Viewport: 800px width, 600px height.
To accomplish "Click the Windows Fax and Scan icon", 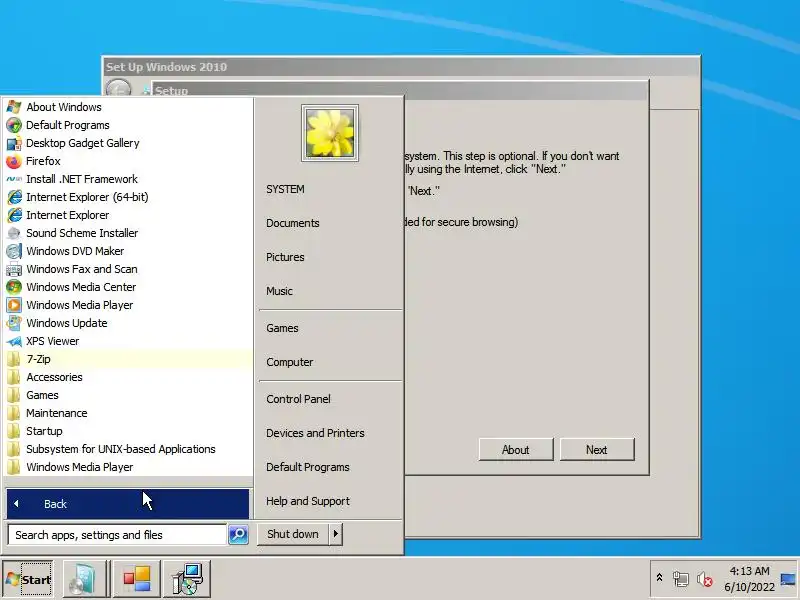I will pyautogui.click(x=14, y=269).
